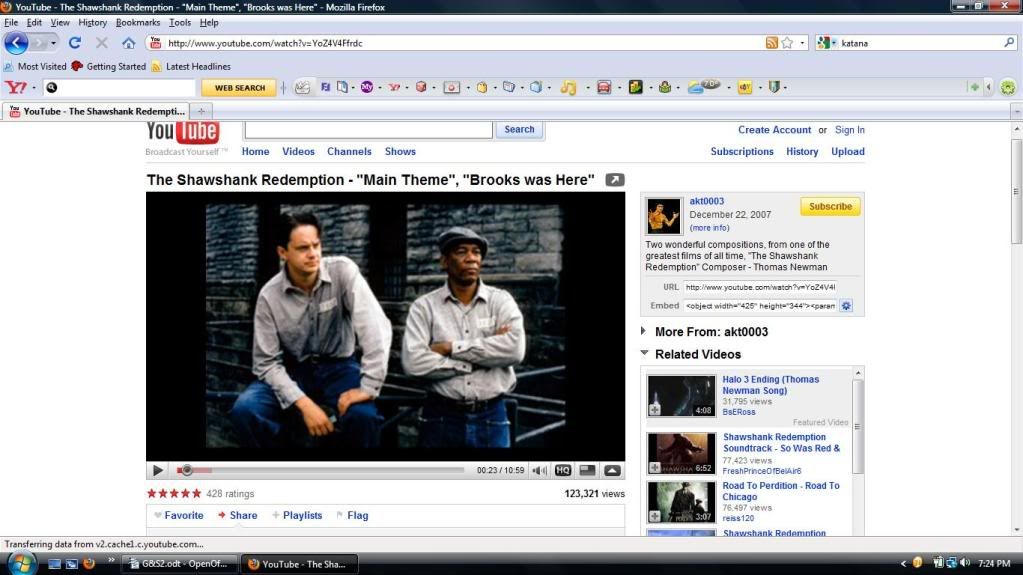
Task: Bookmark this page with the star icon
Action: 787,43
